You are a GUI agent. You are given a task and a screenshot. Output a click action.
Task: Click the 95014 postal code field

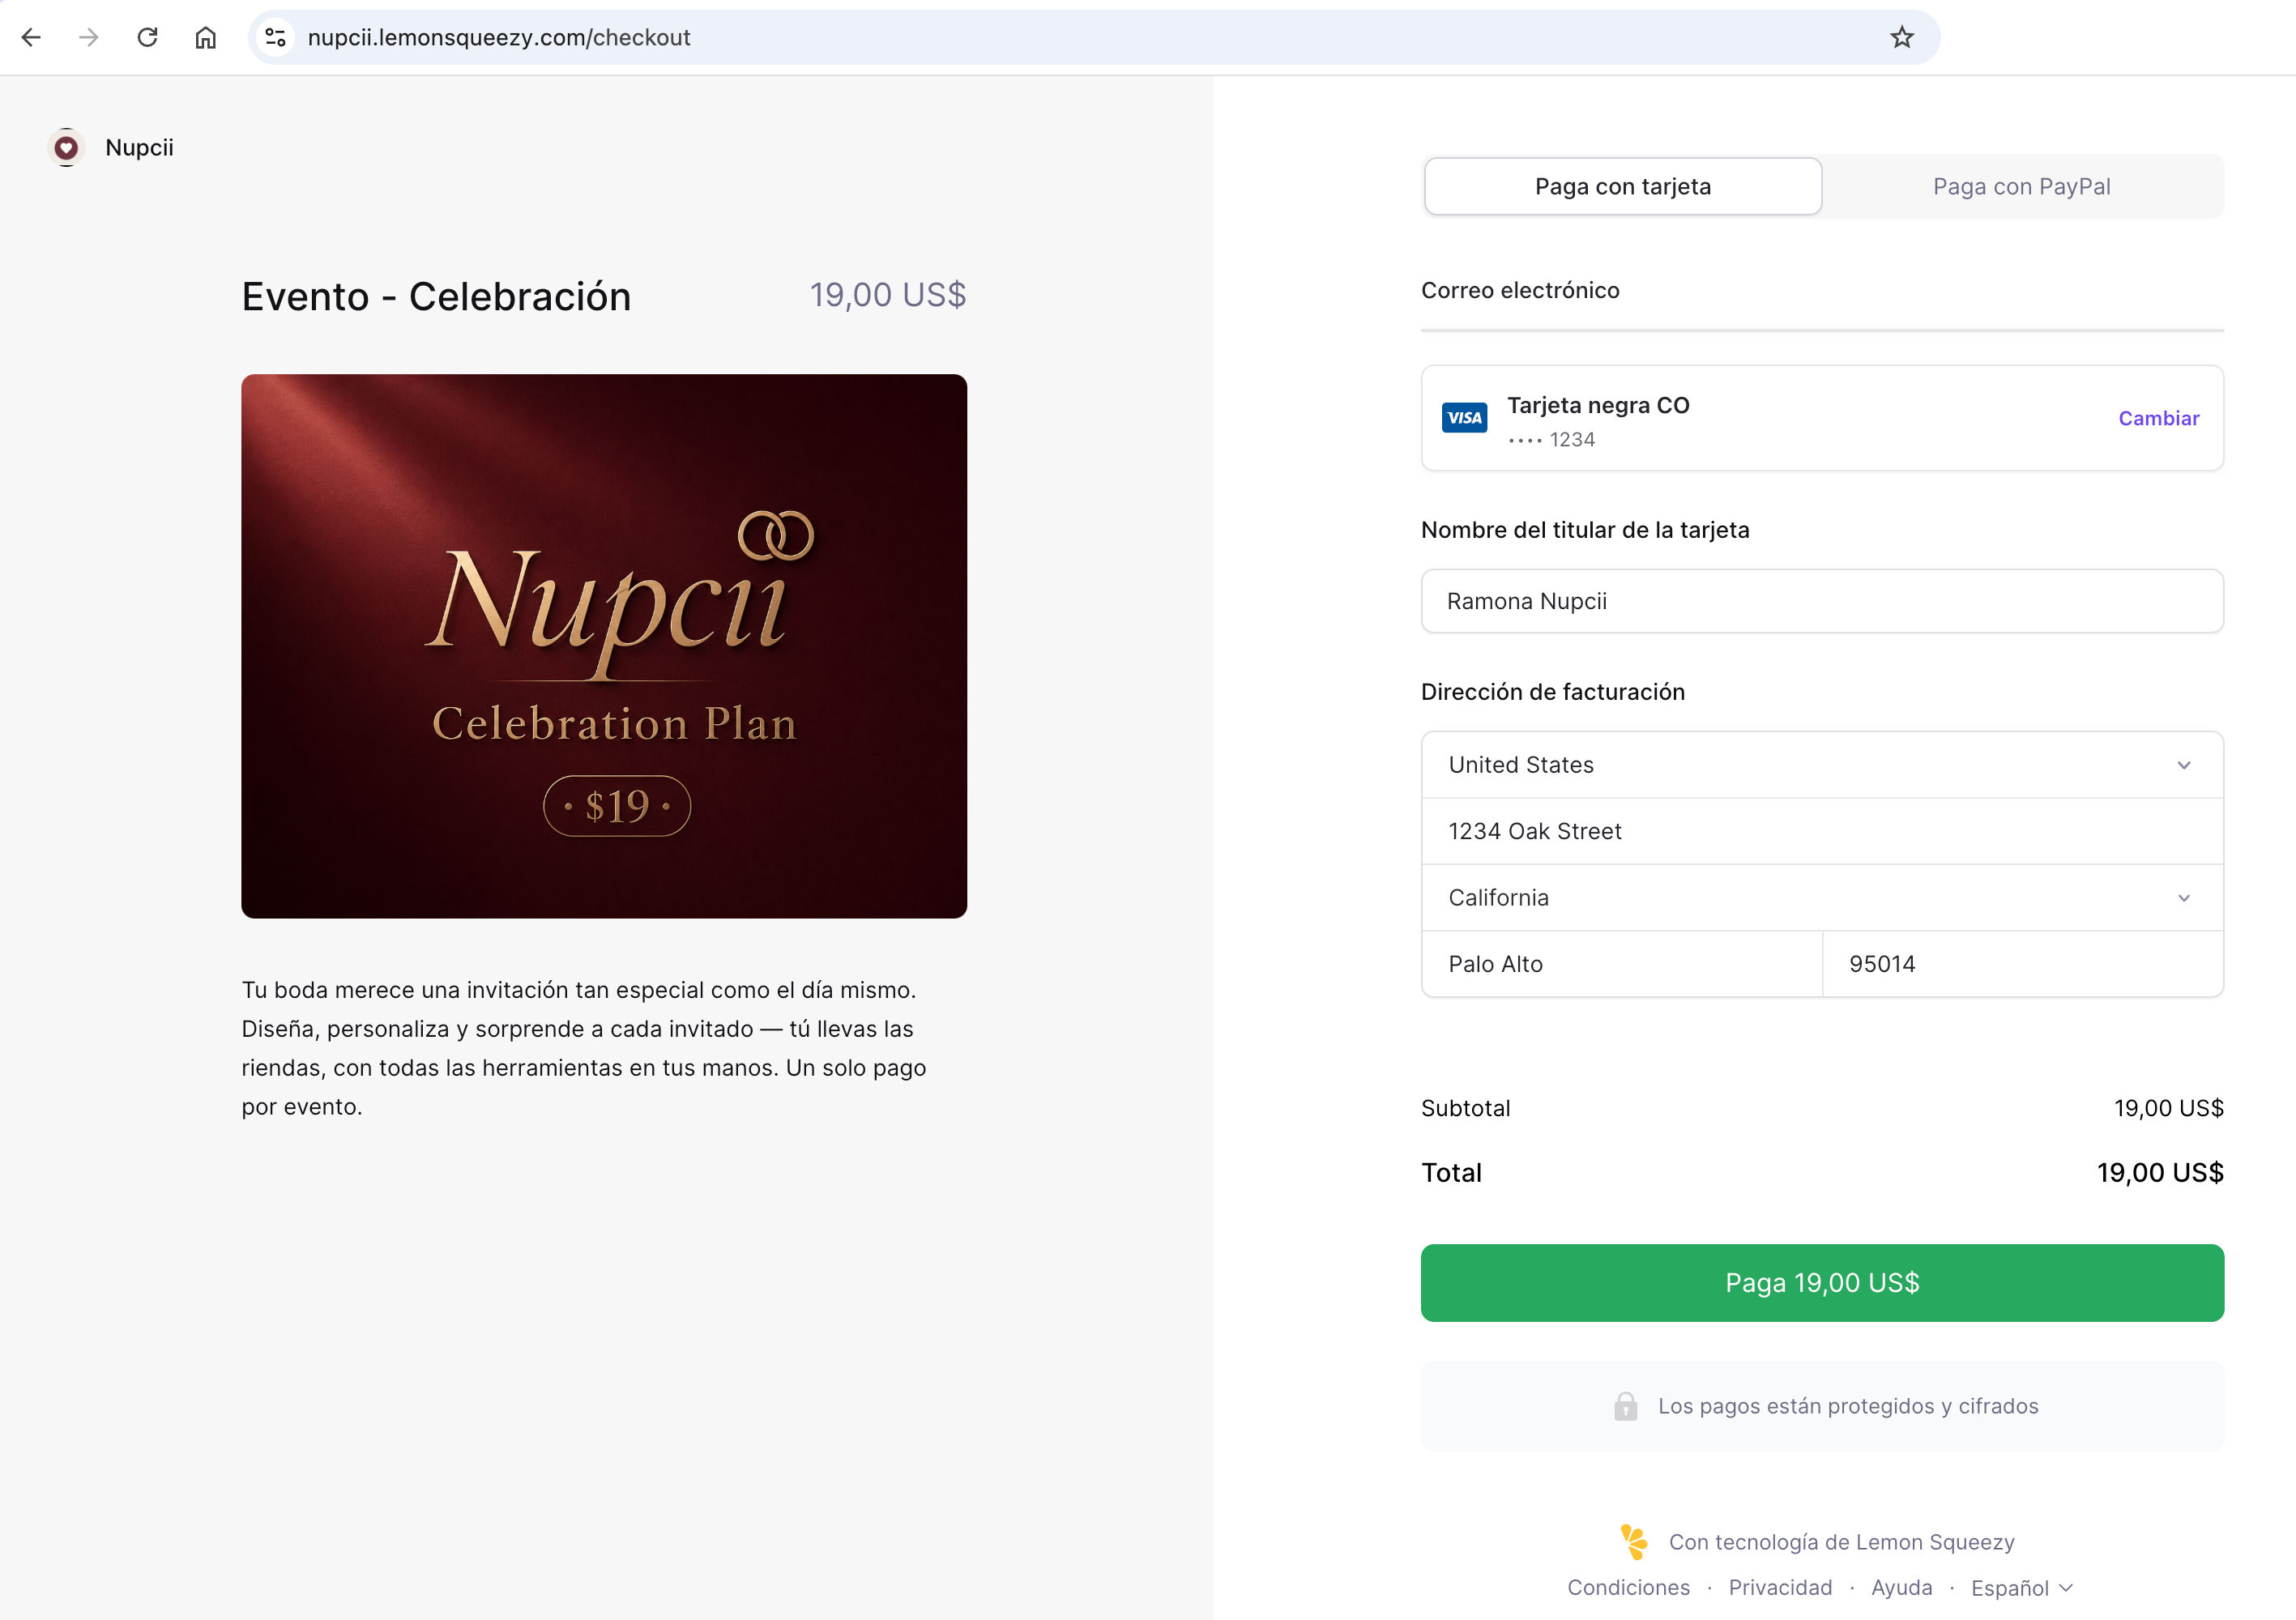(x=2023, y=964)
